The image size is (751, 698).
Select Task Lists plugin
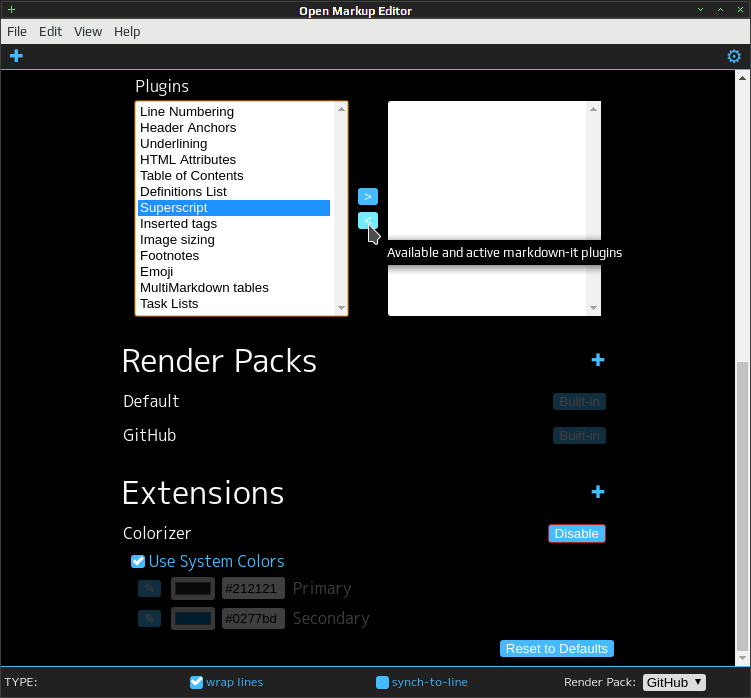tap(234, 304)
